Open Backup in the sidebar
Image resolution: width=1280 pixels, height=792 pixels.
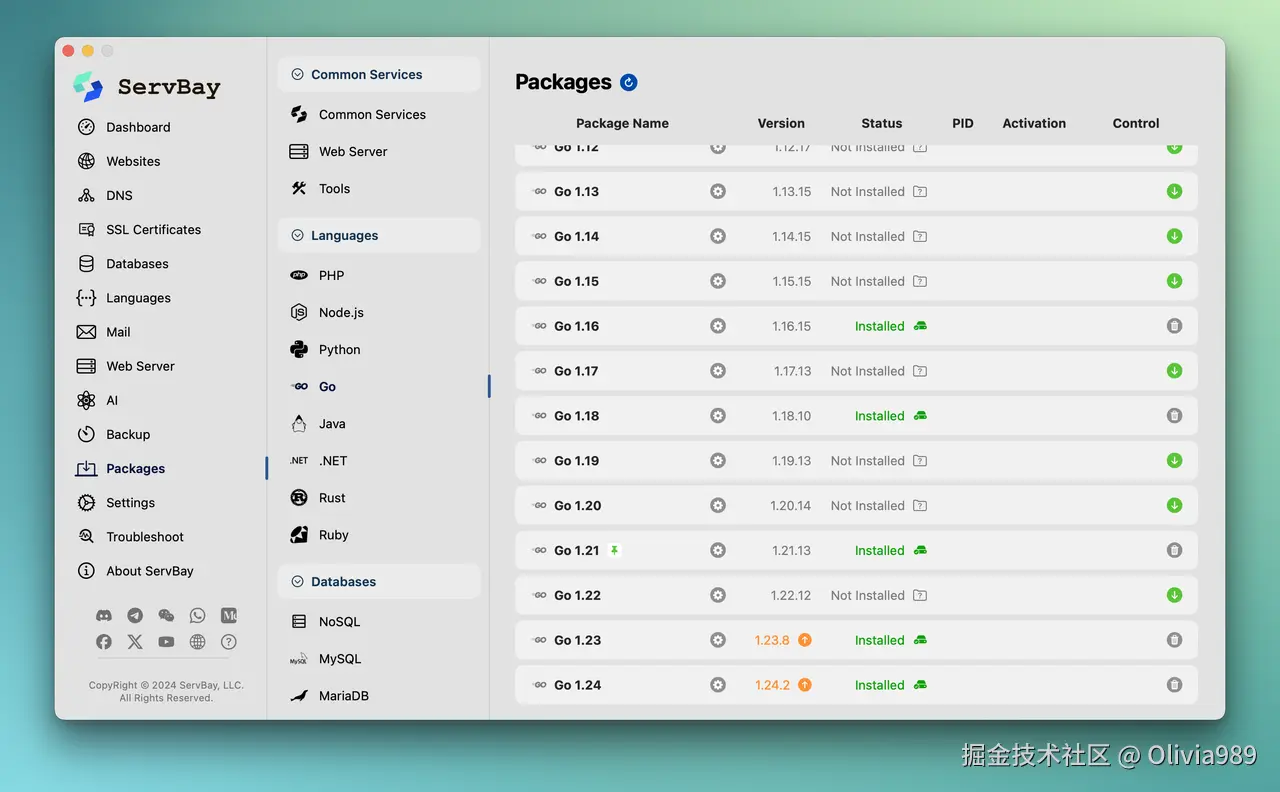(128, 434)
